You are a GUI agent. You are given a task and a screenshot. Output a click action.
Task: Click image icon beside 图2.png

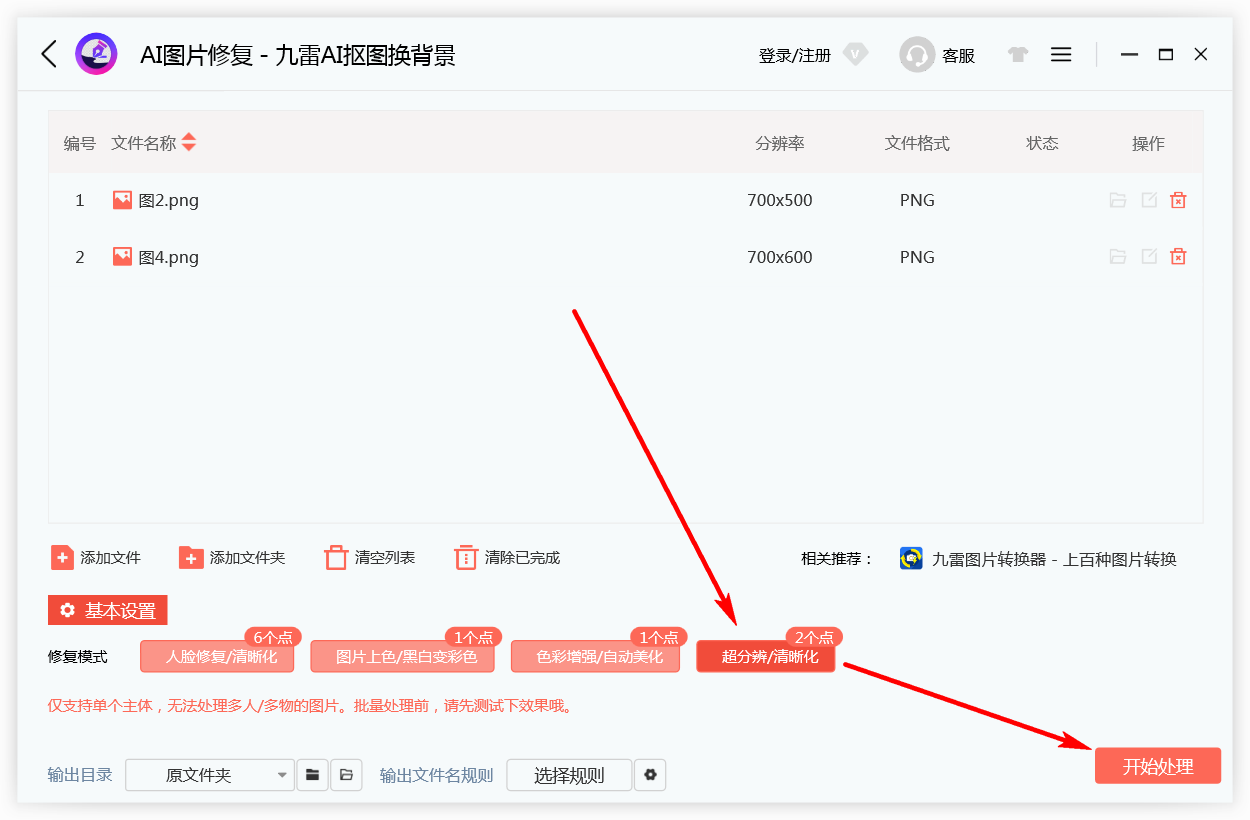[x=122, y=200]
